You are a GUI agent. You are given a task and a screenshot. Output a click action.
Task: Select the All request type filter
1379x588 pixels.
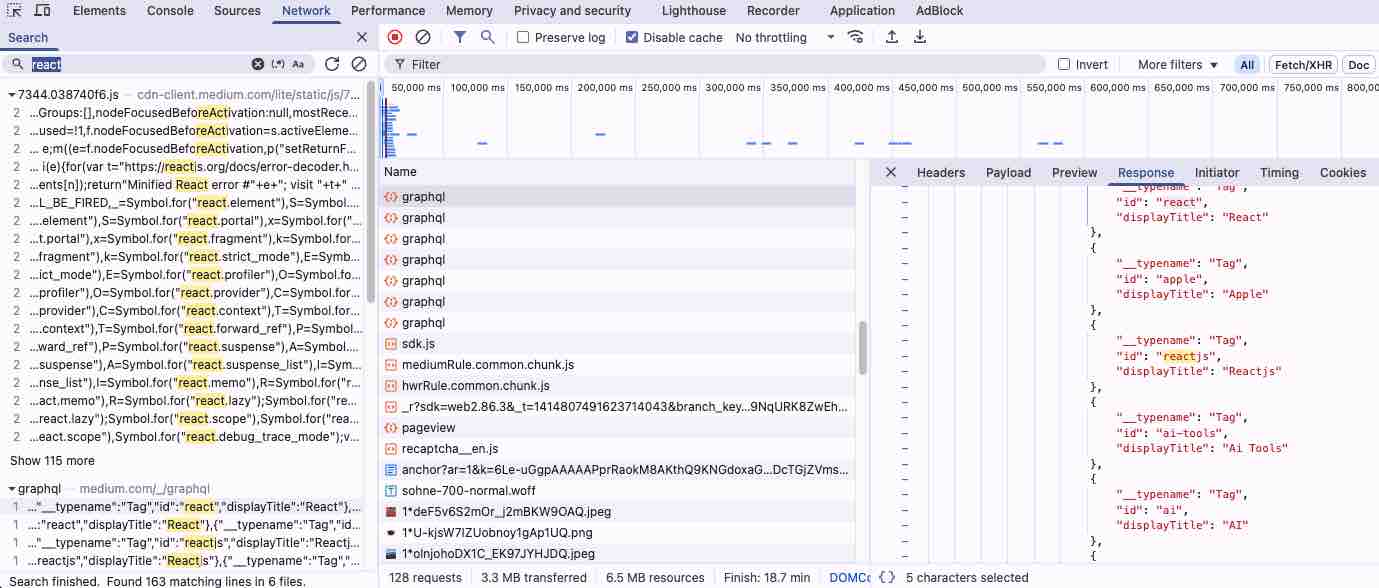(x=1247, y=64)
